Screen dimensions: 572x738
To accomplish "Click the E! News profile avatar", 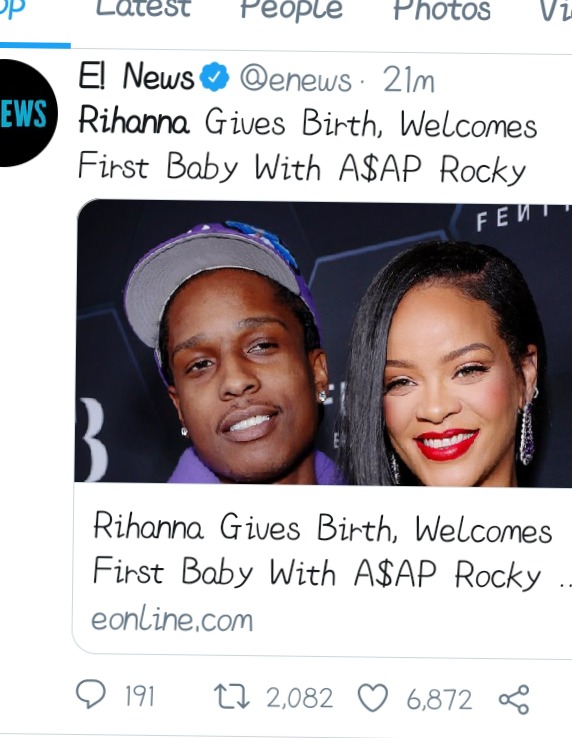I will pos(26,113).
